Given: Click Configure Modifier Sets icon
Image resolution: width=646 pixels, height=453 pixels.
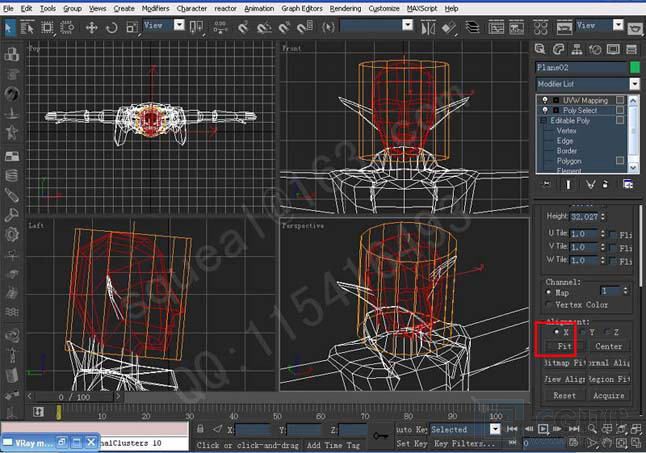Looking at the screenshot, I should tap(628, 184).
